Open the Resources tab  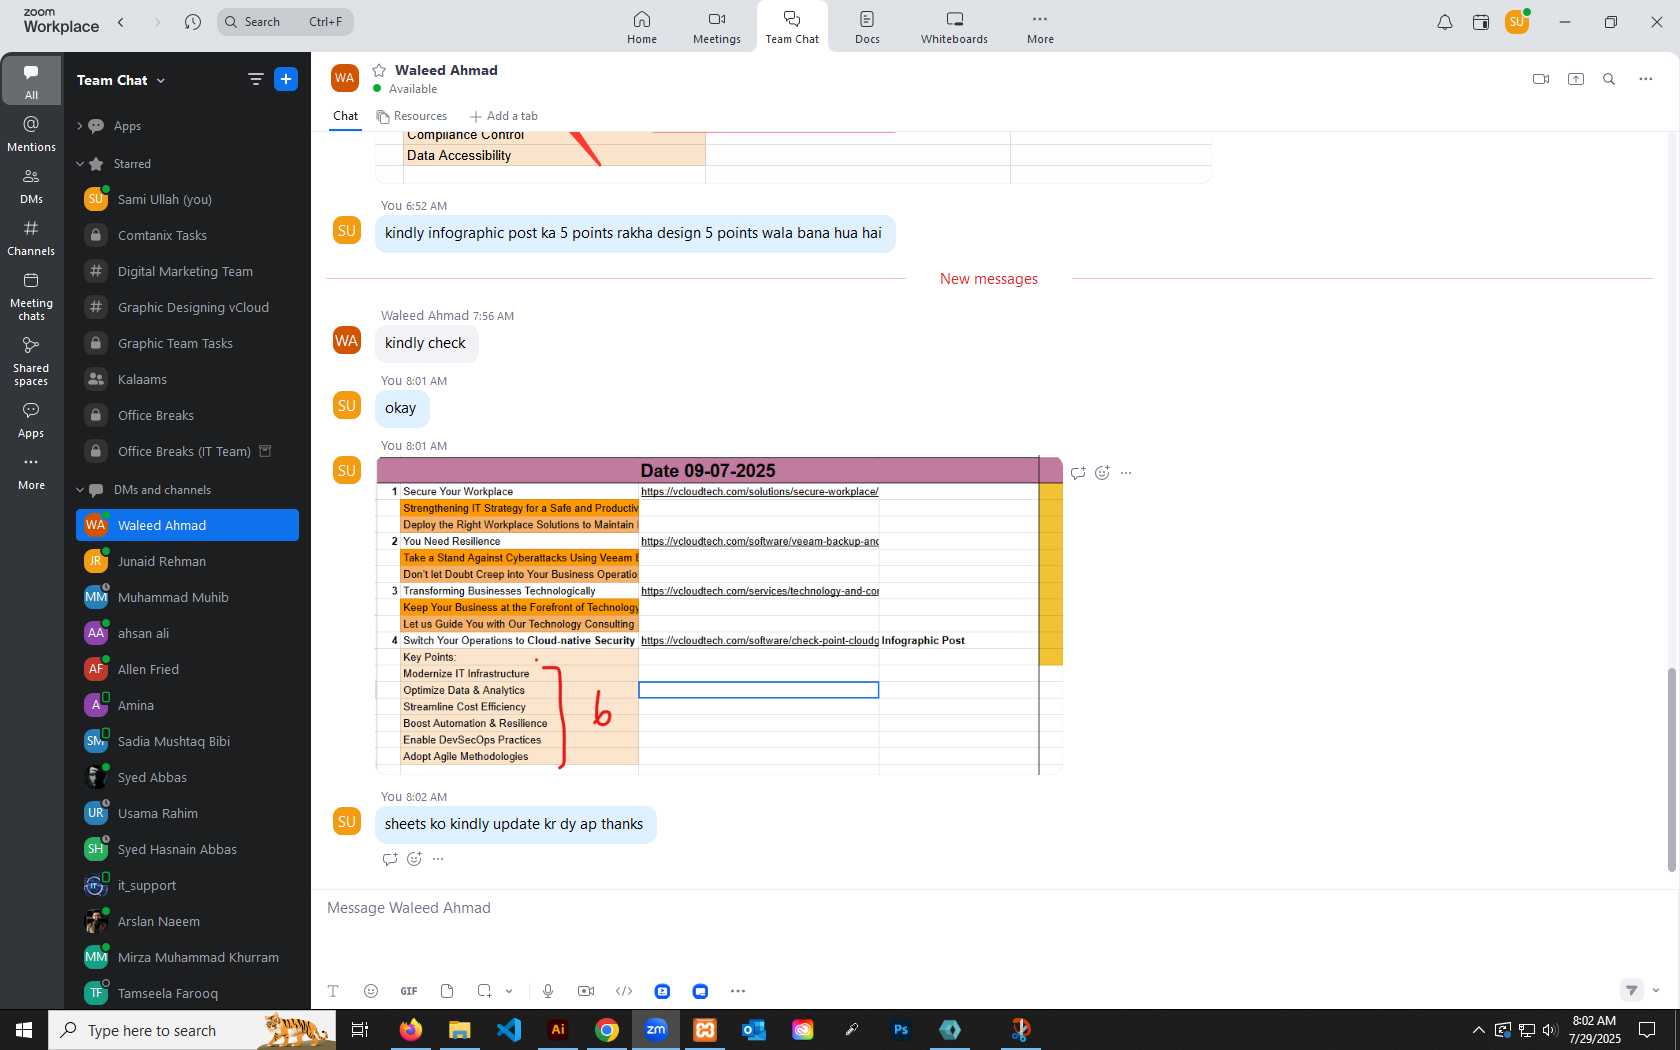412,116
